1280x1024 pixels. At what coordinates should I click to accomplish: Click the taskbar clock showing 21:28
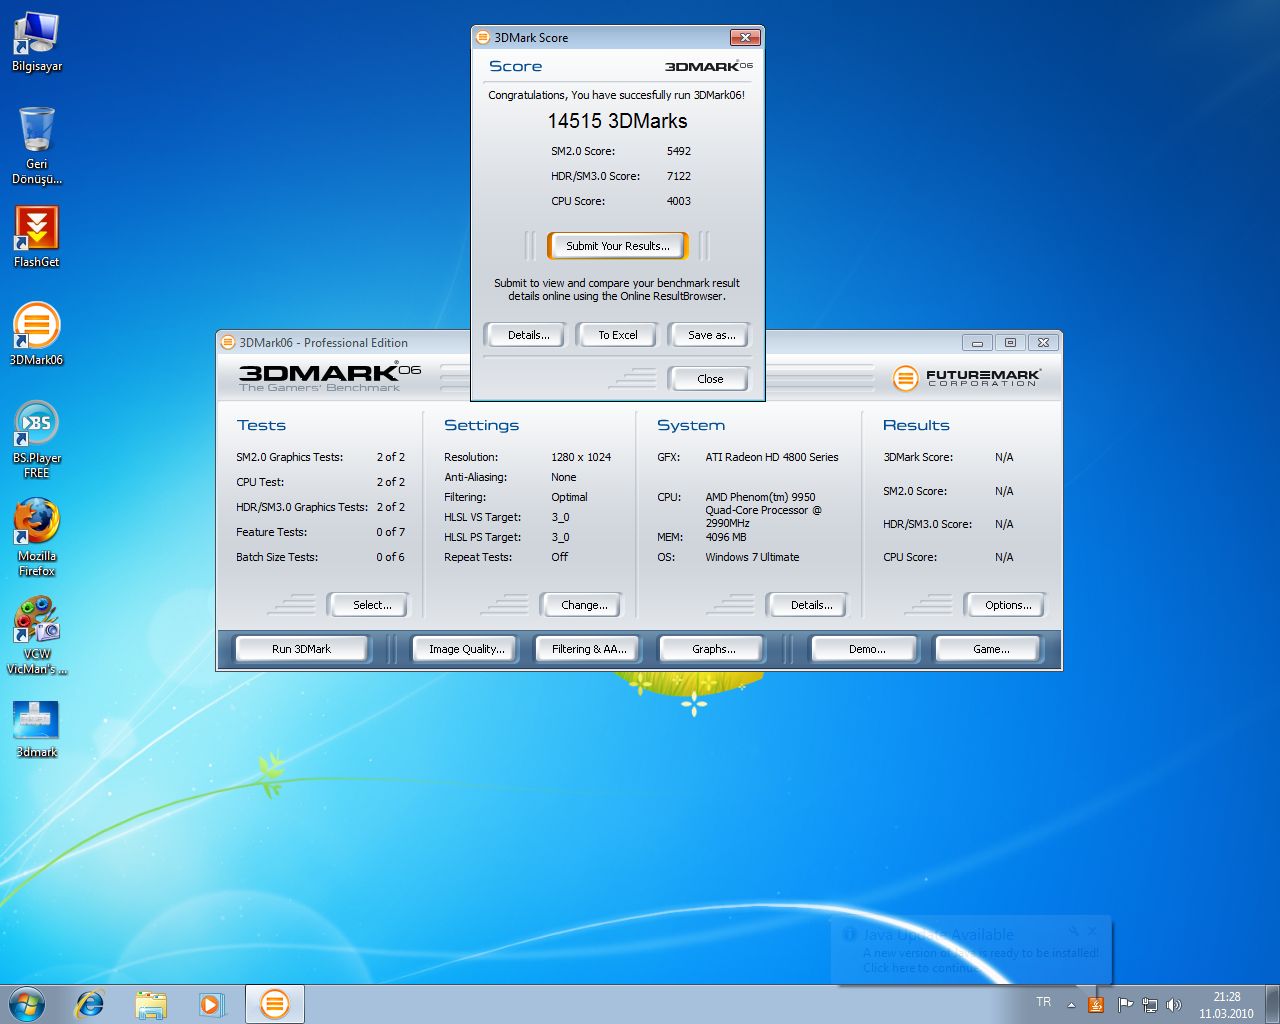(1227, 1005)
